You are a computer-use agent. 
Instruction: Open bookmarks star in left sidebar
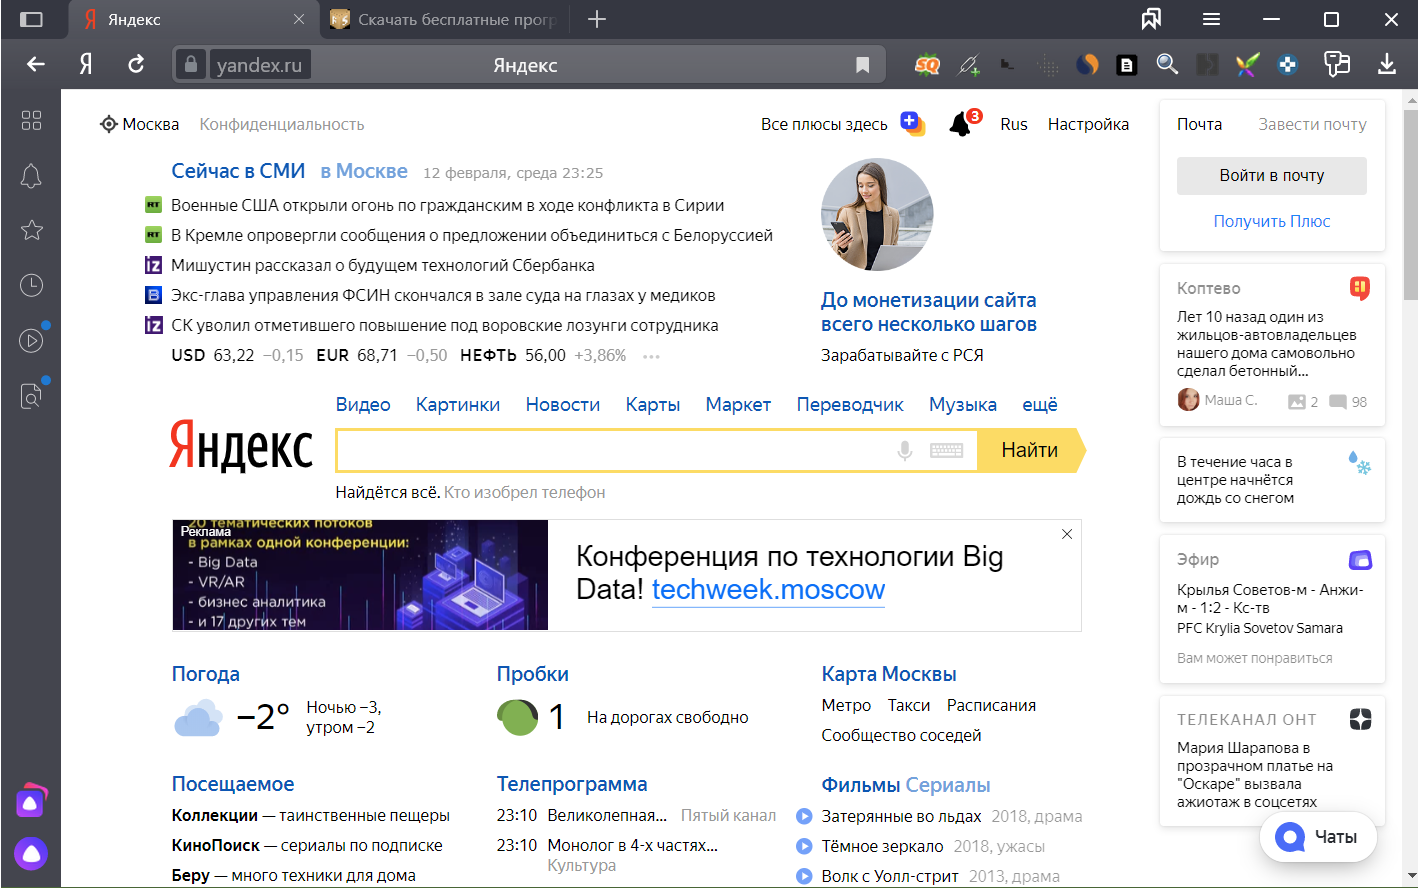(x=31, y=230)
